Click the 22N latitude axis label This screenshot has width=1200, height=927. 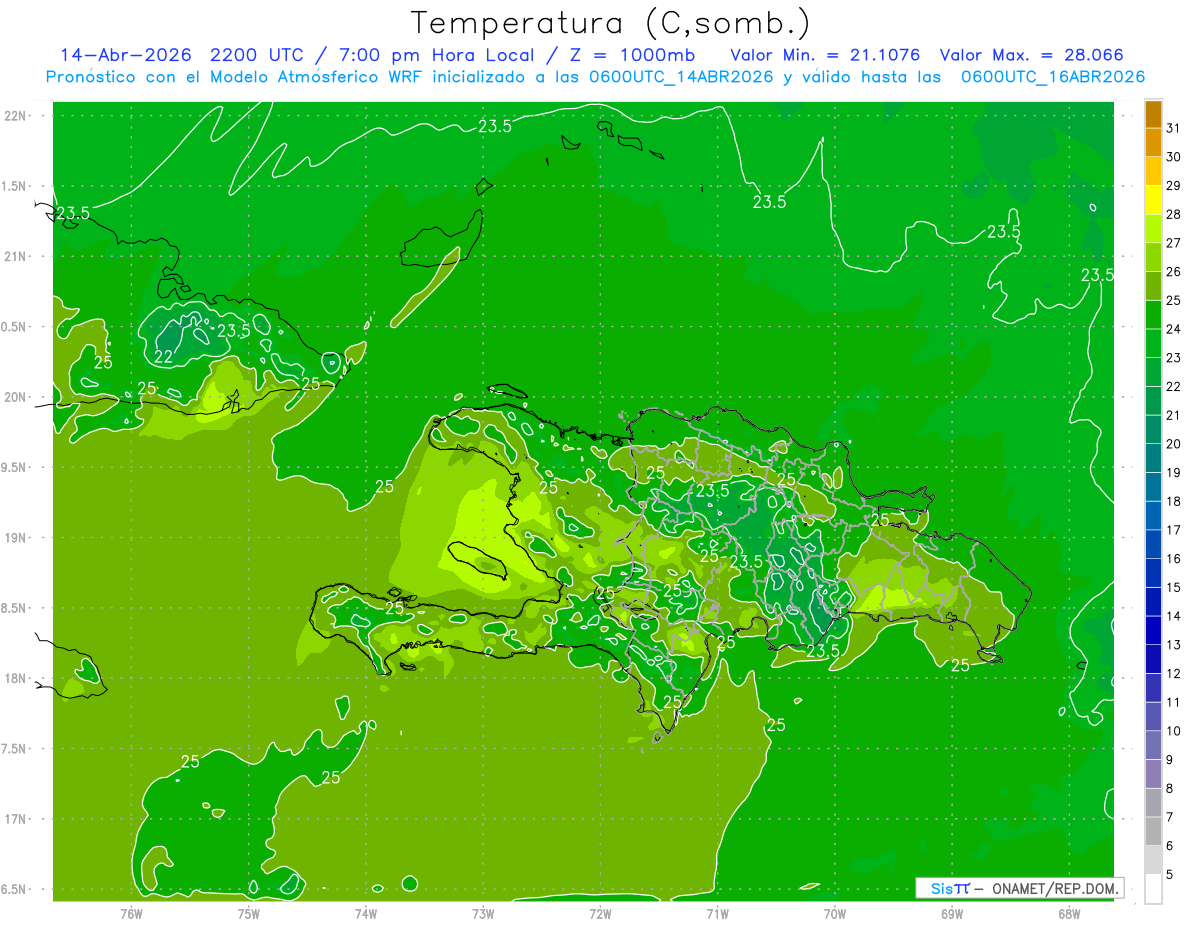(15, 116)
